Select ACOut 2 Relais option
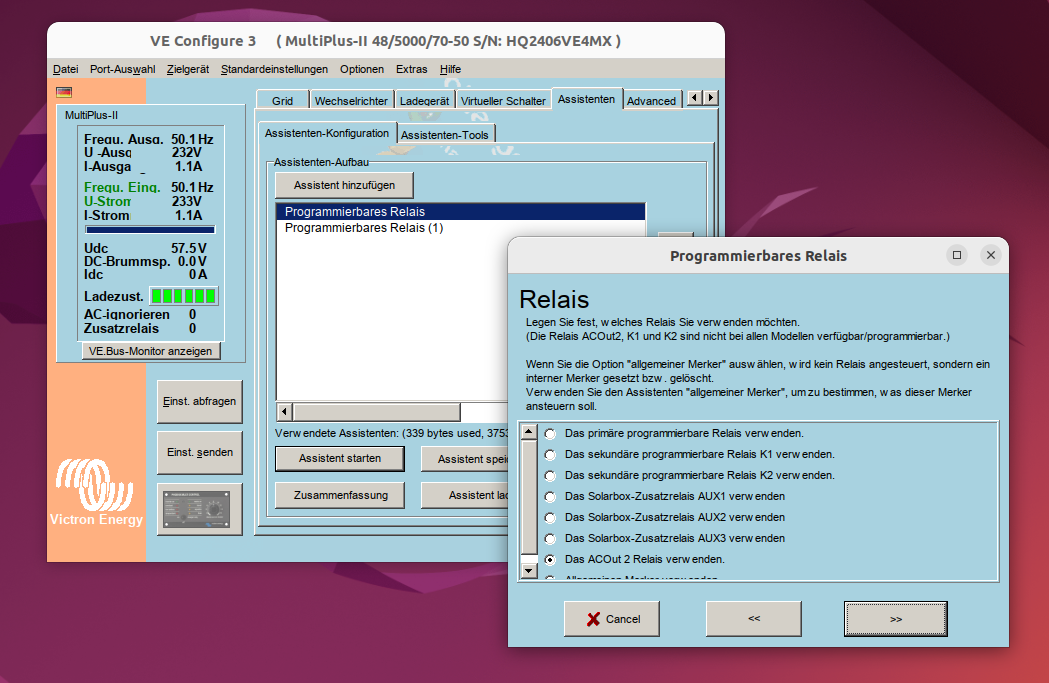The height and width of the screenshot is (683, 1049). pos(550,559)
